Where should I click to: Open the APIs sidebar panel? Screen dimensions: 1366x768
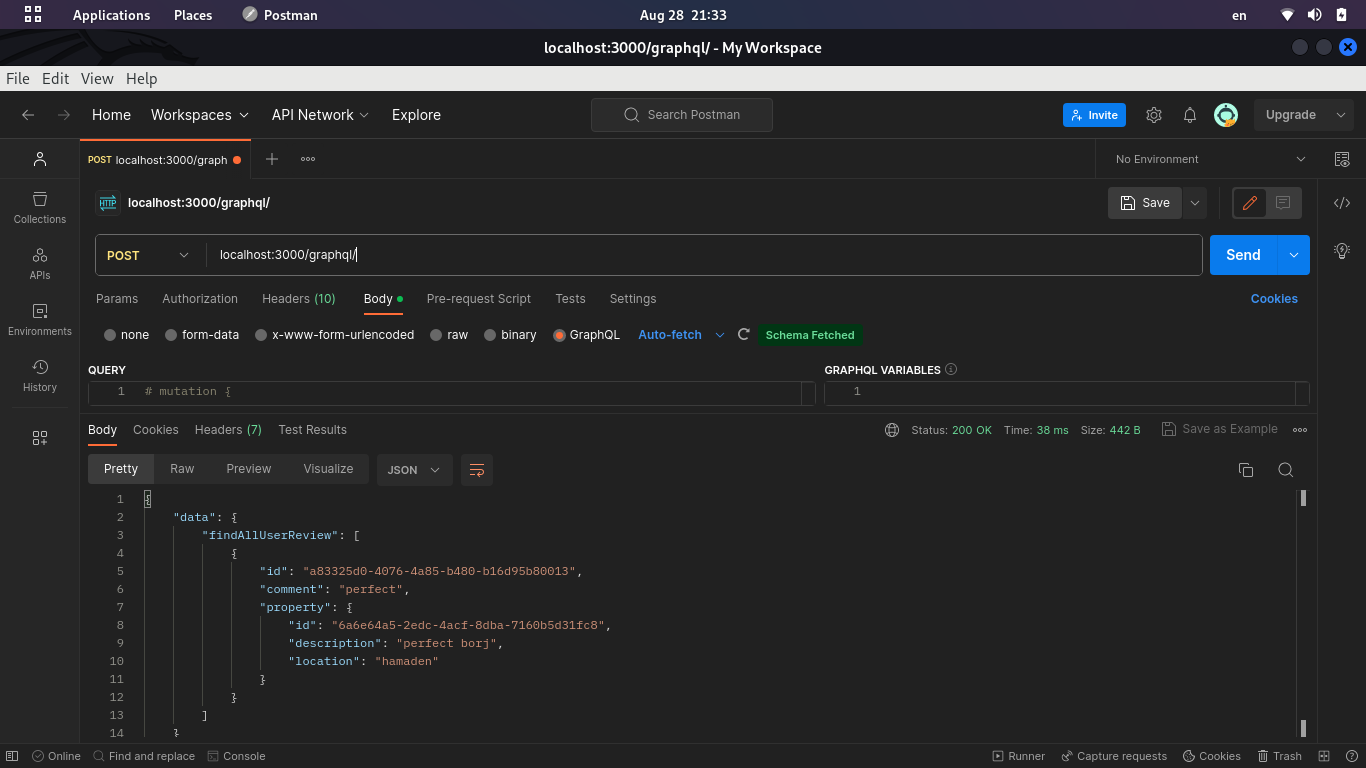40,264
